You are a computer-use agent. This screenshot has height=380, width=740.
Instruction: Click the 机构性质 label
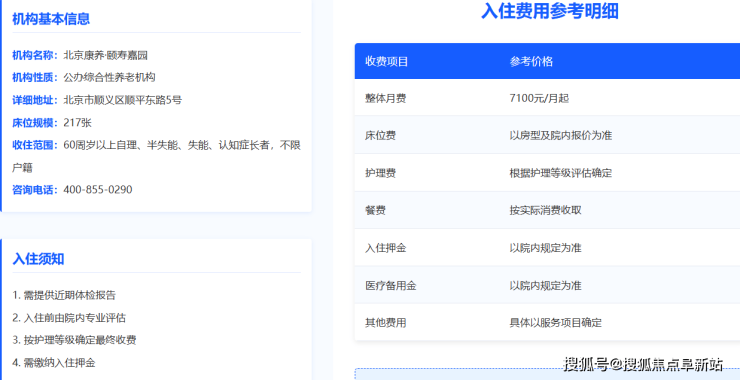[34, 77]
